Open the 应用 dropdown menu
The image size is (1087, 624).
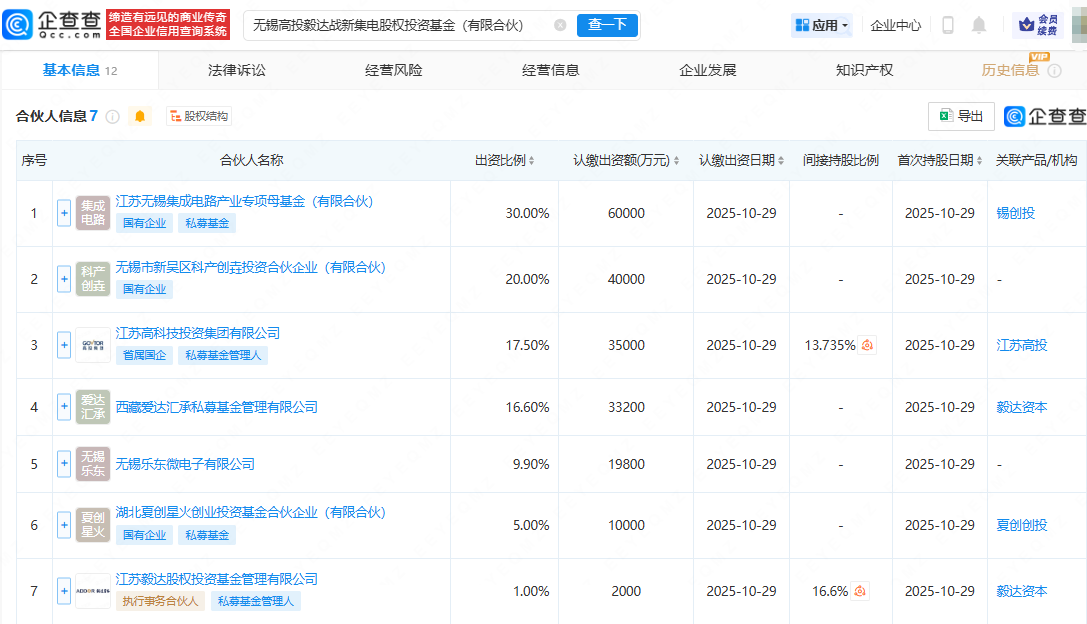tap(822, 25)
